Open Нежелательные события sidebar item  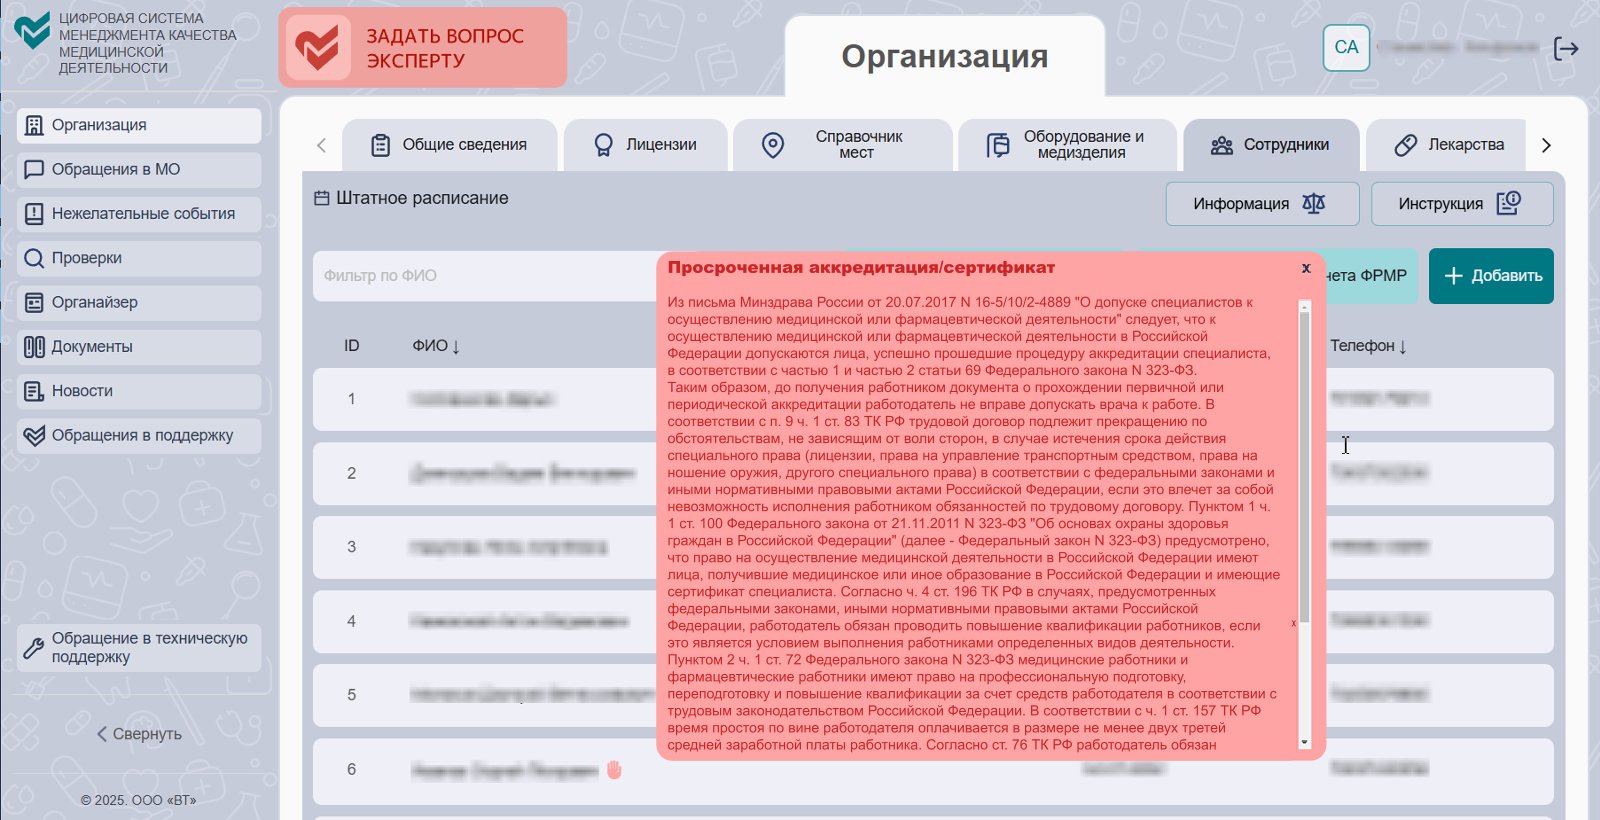click(x=139, y=214)
